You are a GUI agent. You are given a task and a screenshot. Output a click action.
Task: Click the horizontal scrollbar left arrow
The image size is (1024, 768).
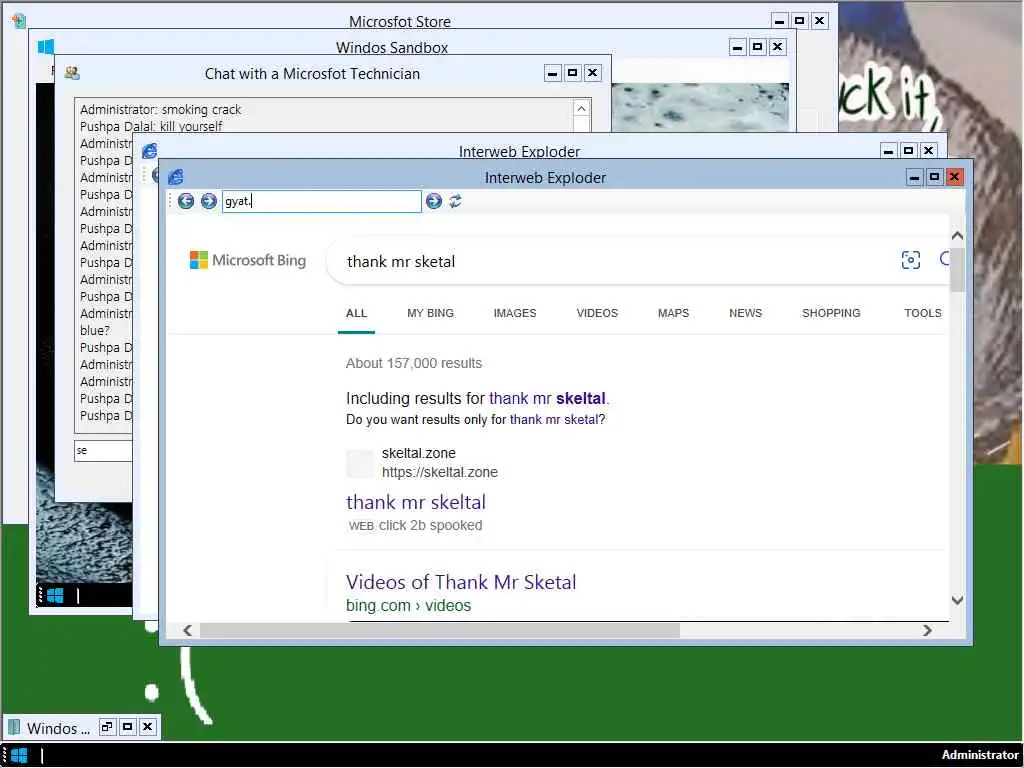pyautogui.click(x=187, y=630)
